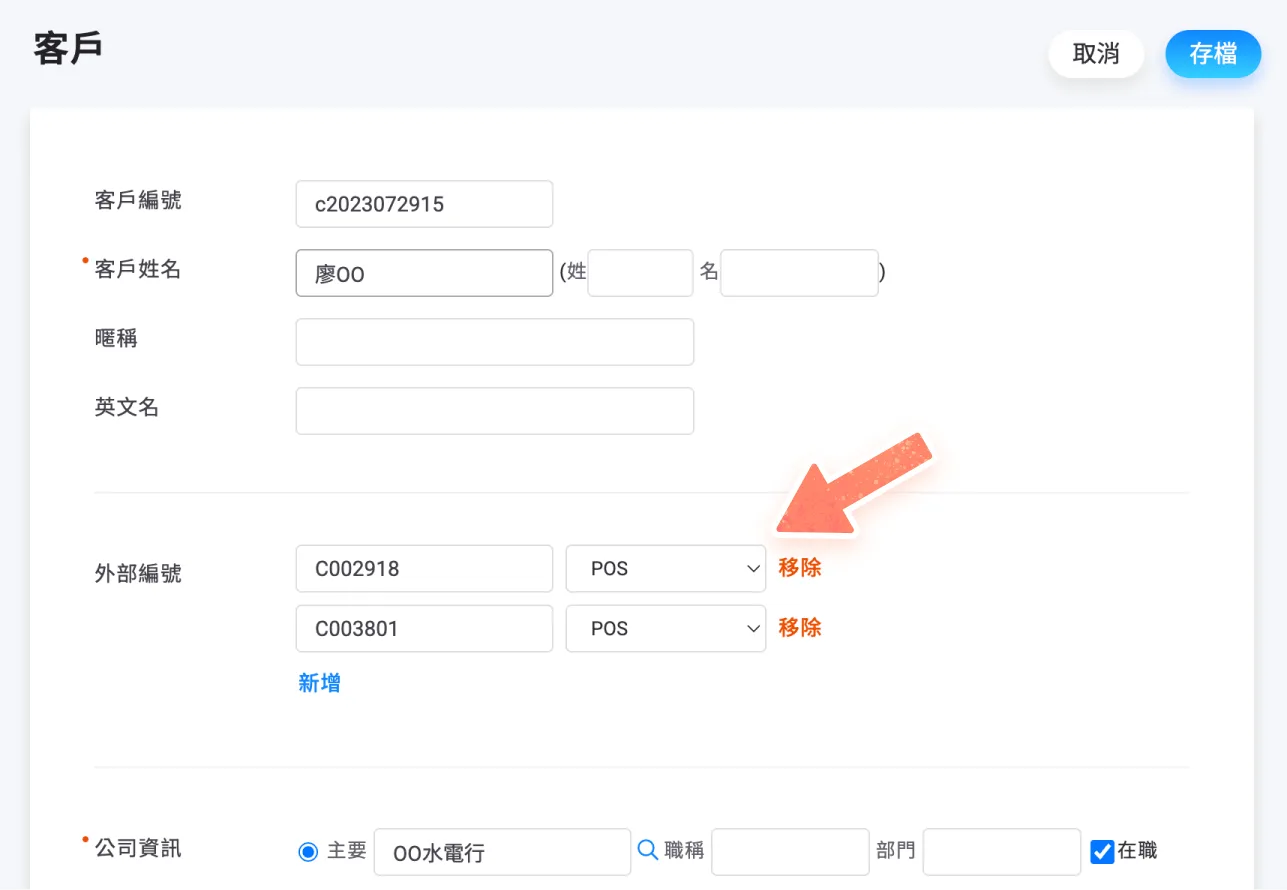
Task: Click the 英文名 input field
Action: pyautogui.click(x=495, y=411)
